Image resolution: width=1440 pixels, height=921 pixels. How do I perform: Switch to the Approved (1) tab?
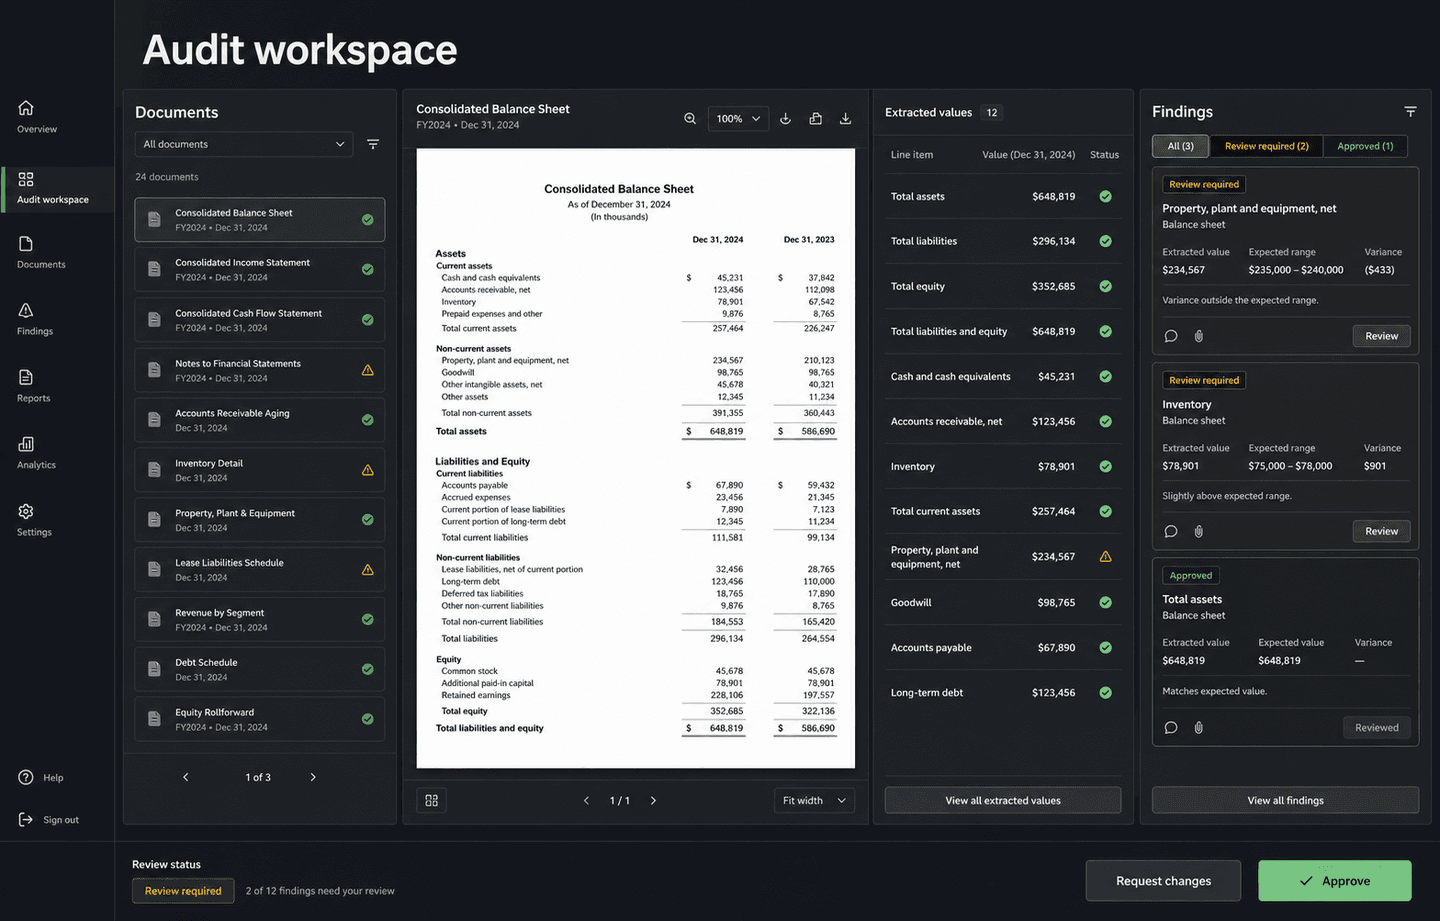pos(1365,146)
